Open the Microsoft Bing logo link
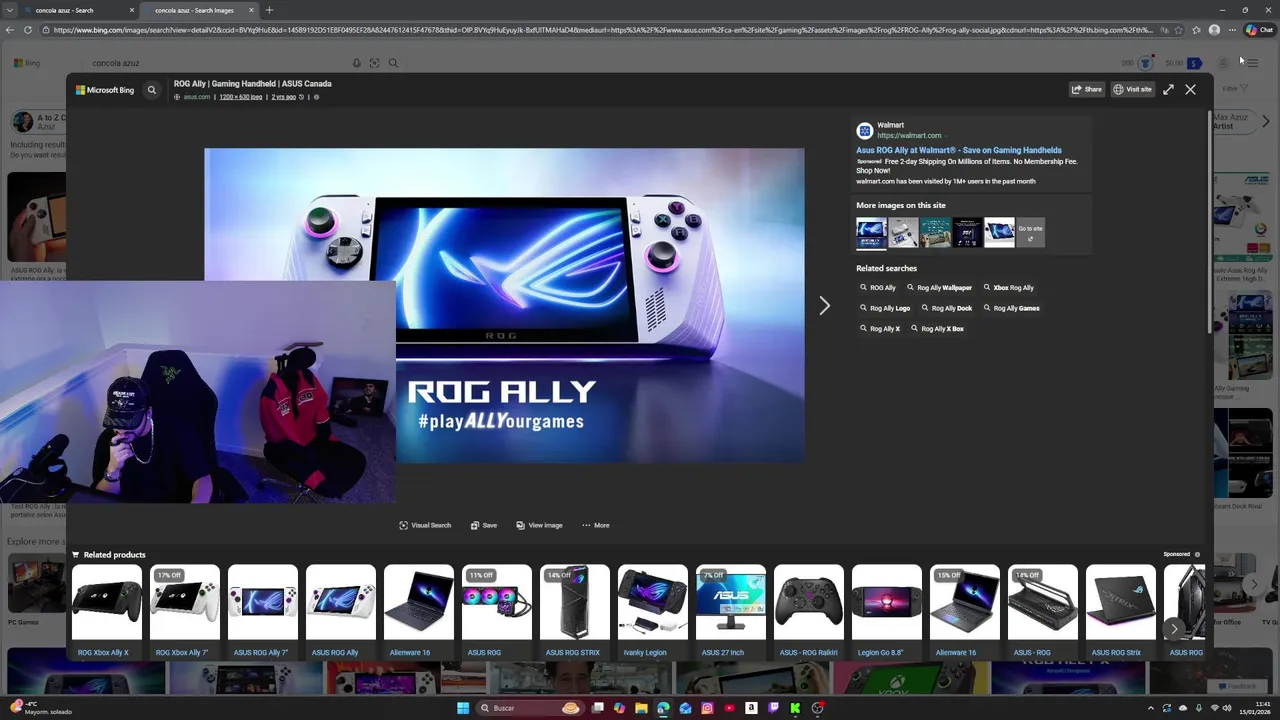1280x720 pixels. pyautogui.click(x=105, y=90)
